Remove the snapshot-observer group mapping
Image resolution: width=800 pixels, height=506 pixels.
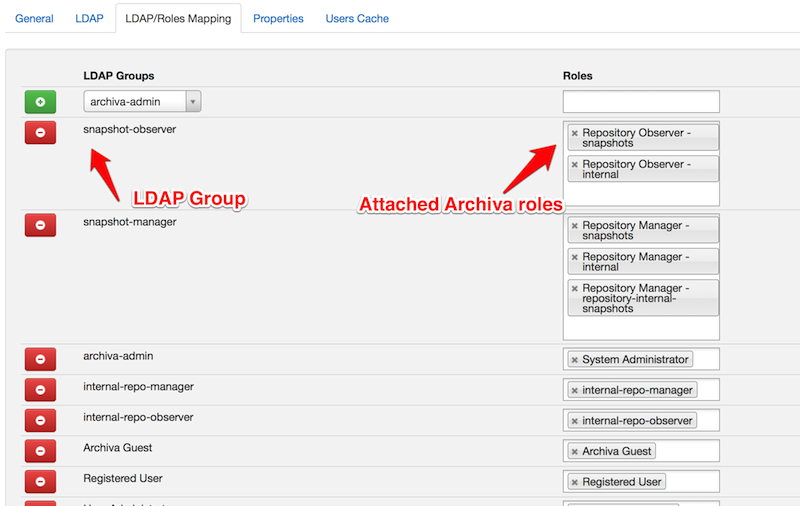pyautogui.click(x=40, y=132)
